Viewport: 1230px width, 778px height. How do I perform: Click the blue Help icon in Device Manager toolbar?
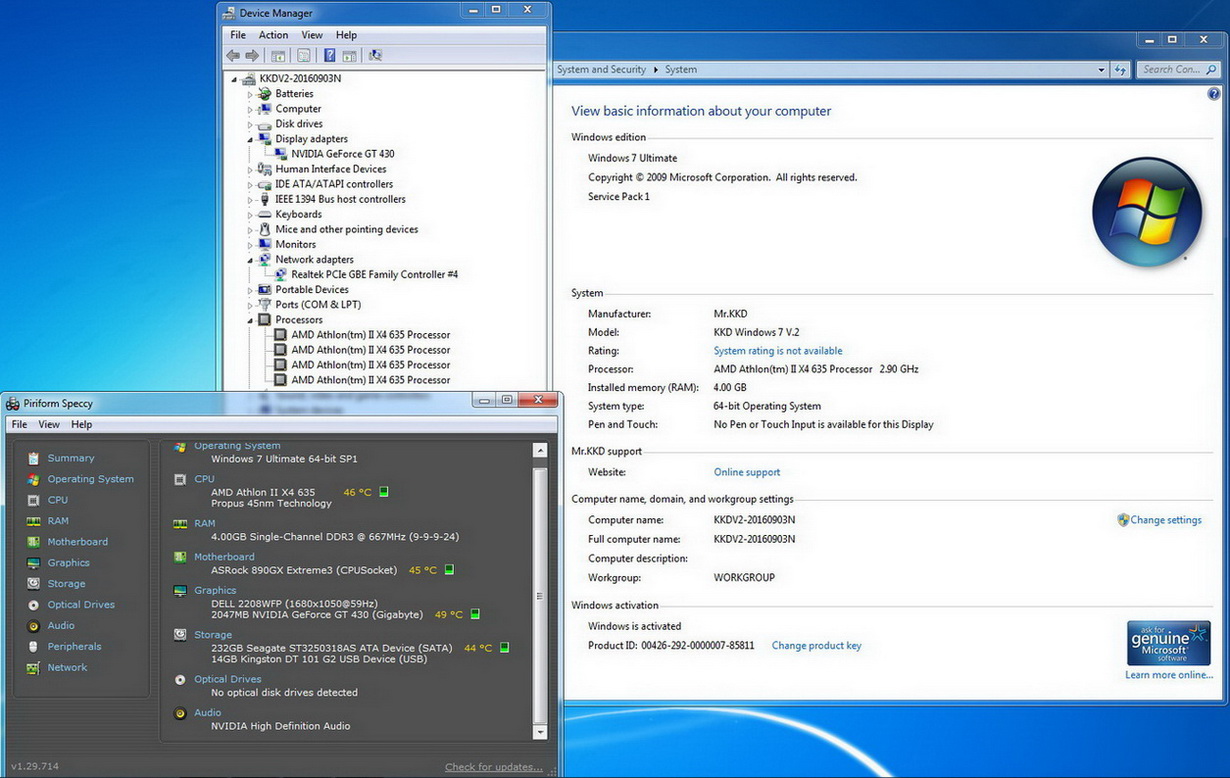click(x=329, y=56)
